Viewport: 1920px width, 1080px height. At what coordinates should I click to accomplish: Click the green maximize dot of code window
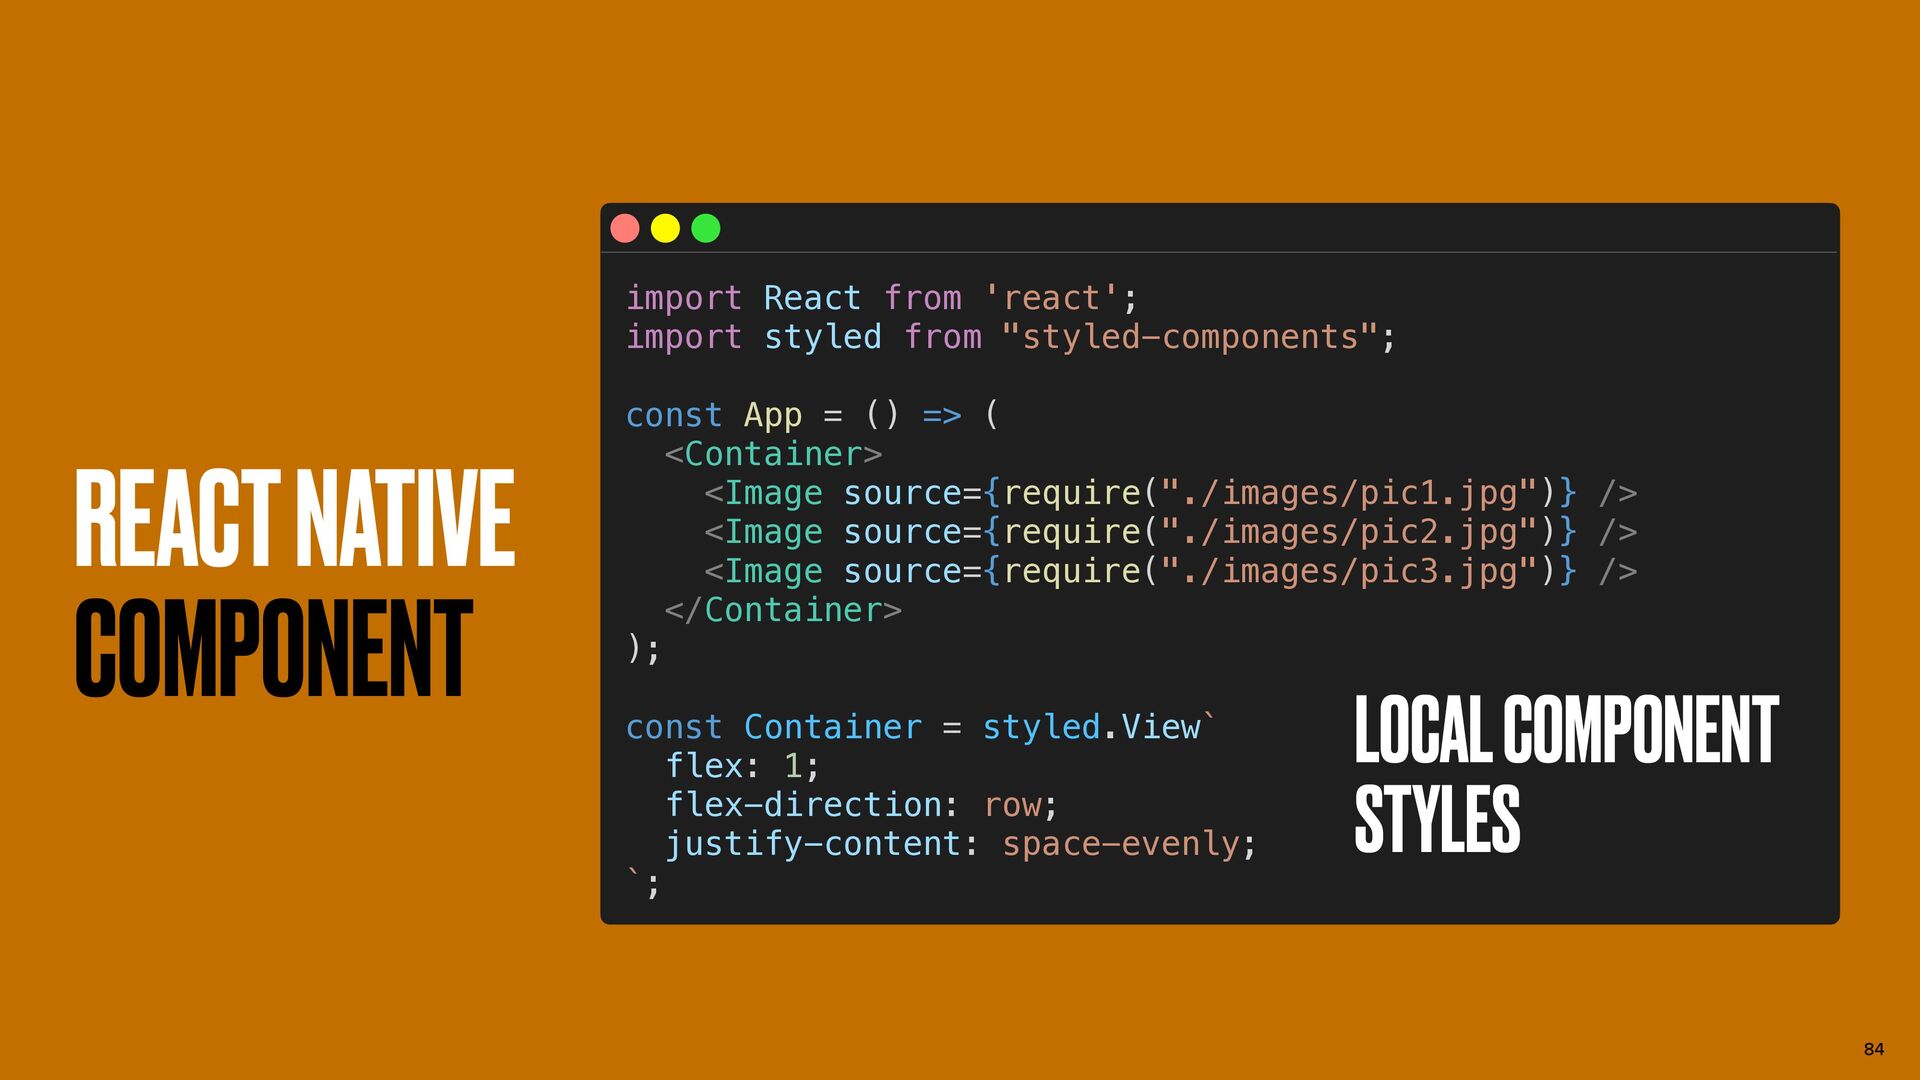706,229
